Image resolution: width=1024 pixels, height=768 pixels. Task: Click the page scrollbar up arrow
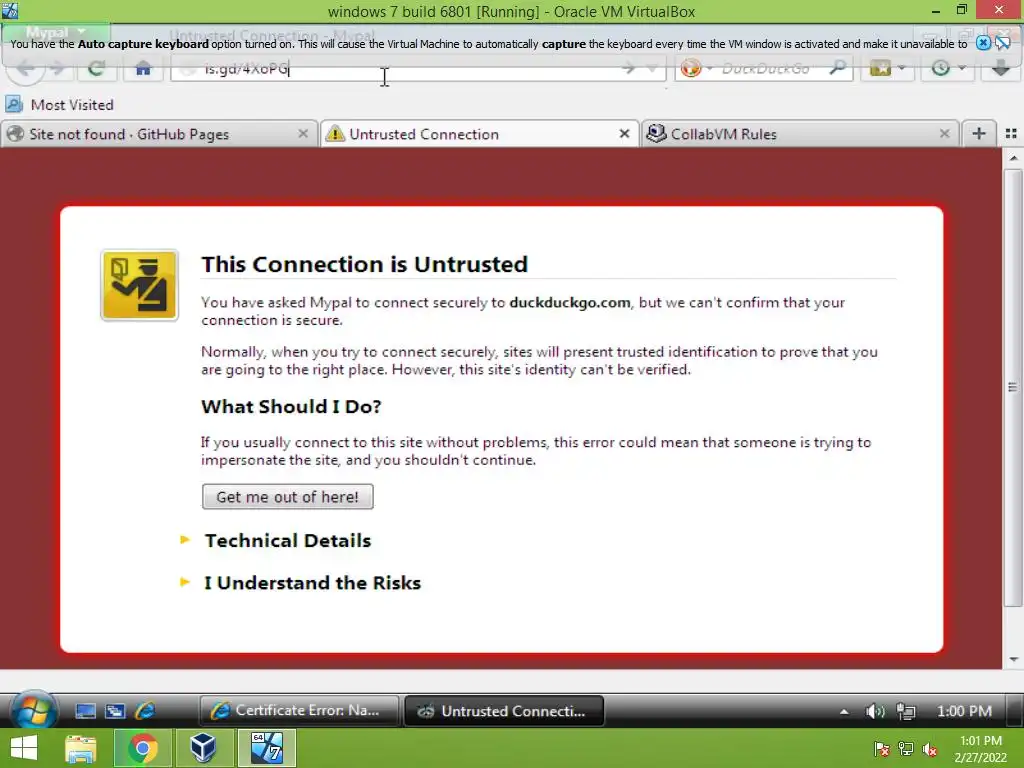pyautogui.click(x=1013, y=158)
